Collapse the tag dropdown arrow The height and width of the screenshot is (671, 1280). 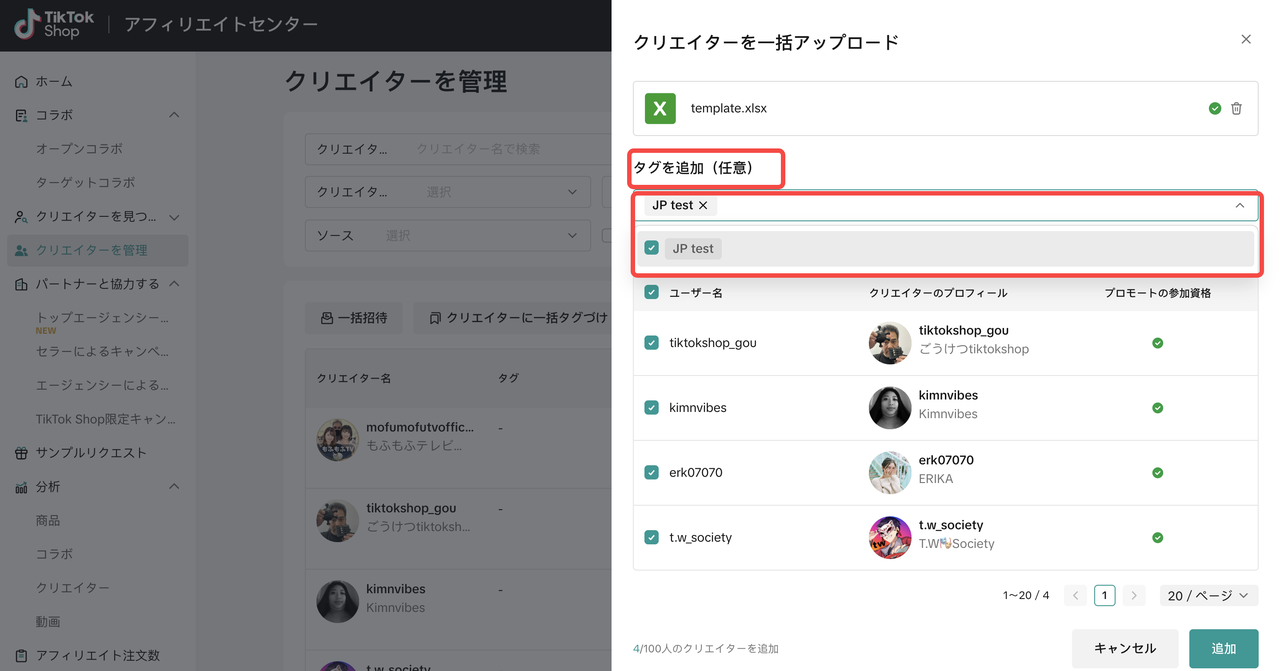point(1240,205)
